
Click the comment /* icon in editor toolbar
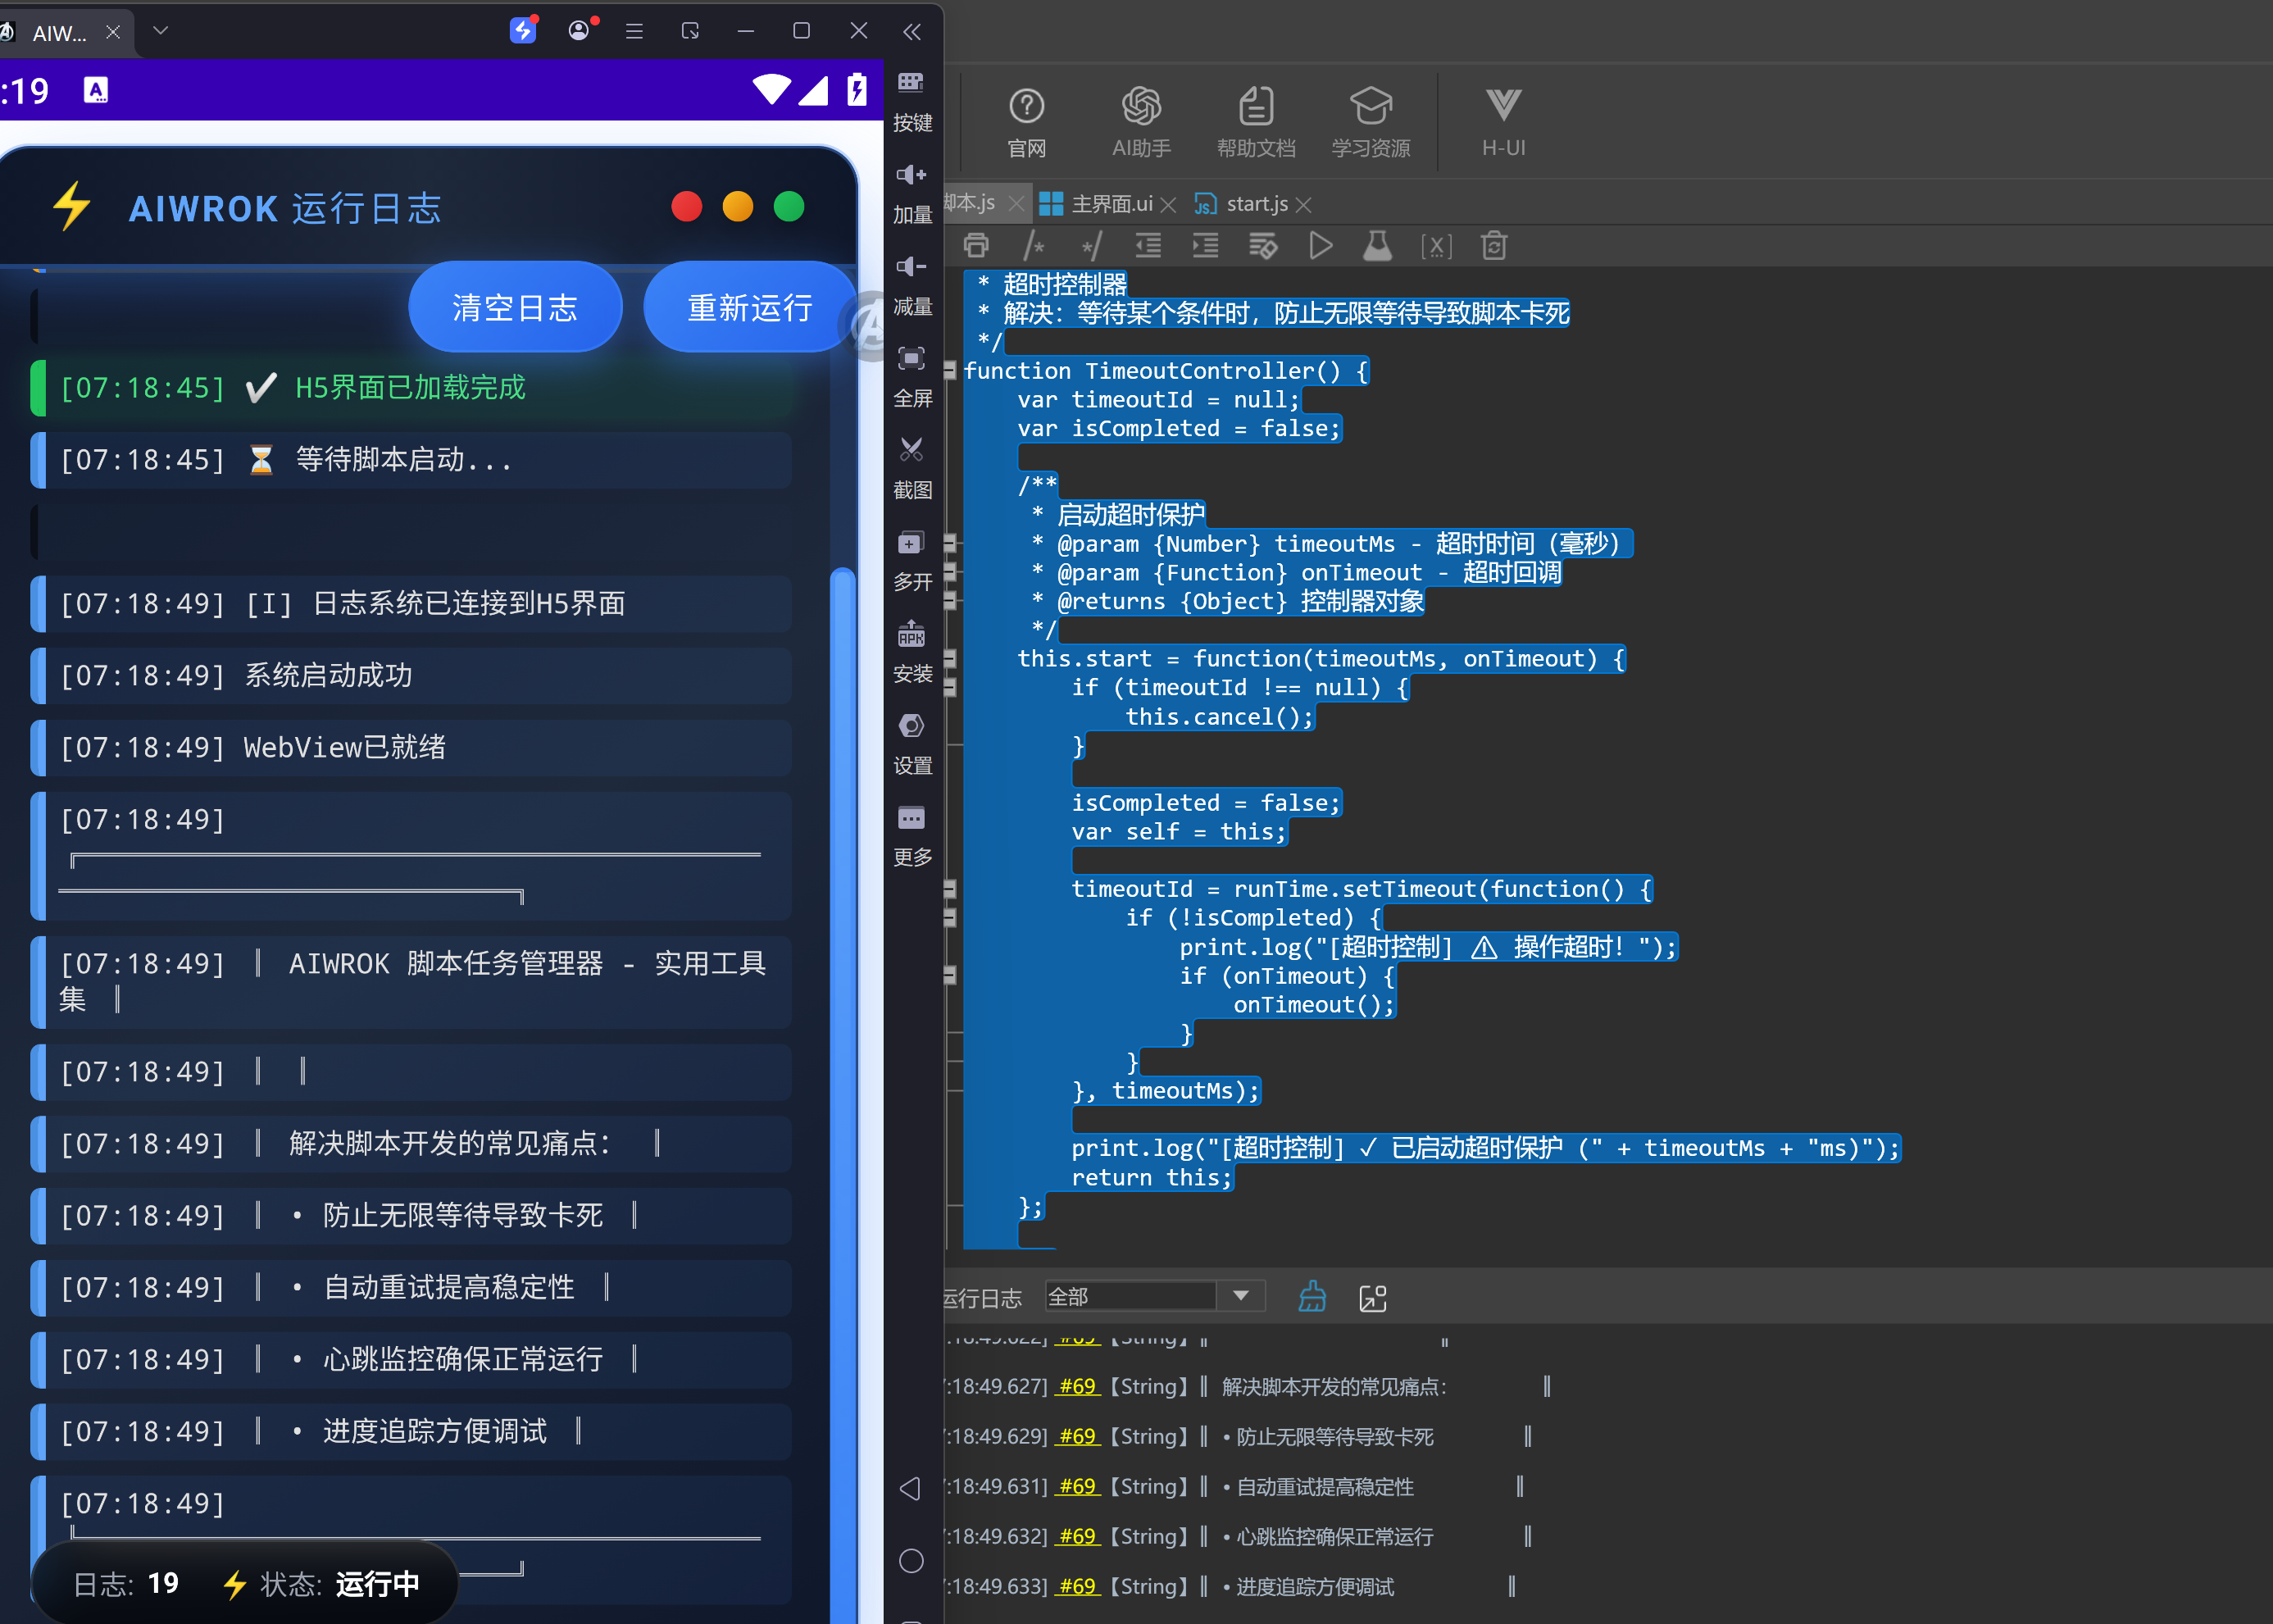[1034, 246]
